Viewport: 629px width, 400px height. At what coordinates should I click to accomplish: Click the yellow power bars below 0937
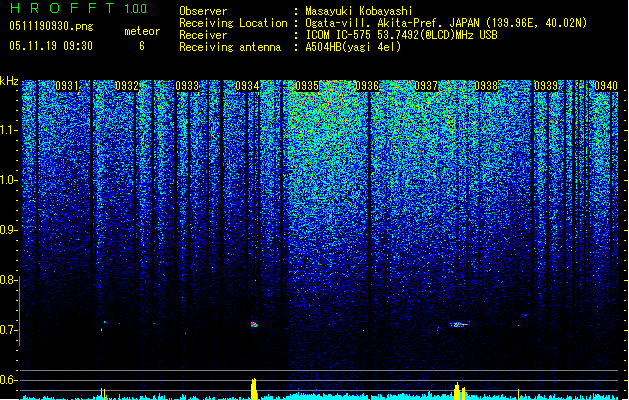pos(460,391)
